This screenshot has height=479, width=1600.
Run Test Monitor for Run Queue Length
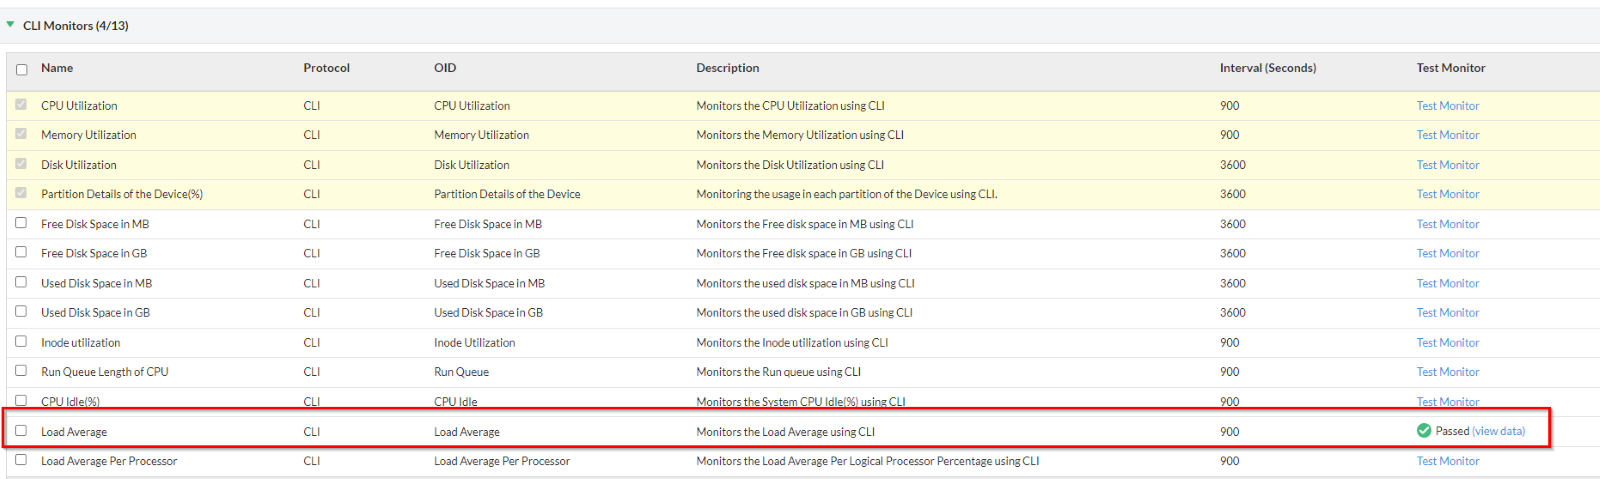[x=1447, y=372]
